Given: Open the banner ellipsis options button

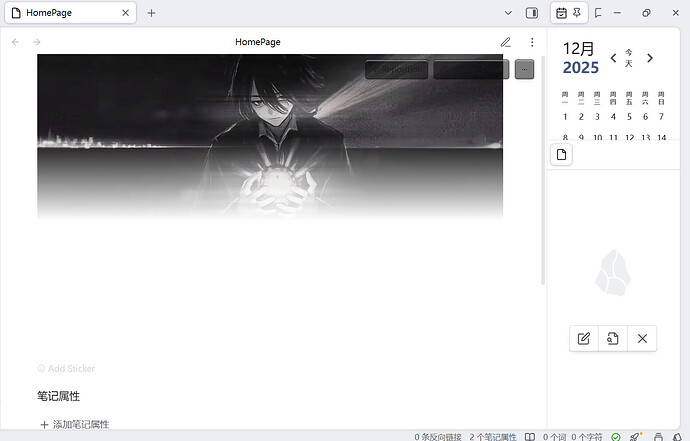Looking at the screenshot, I should coord(525,69).
